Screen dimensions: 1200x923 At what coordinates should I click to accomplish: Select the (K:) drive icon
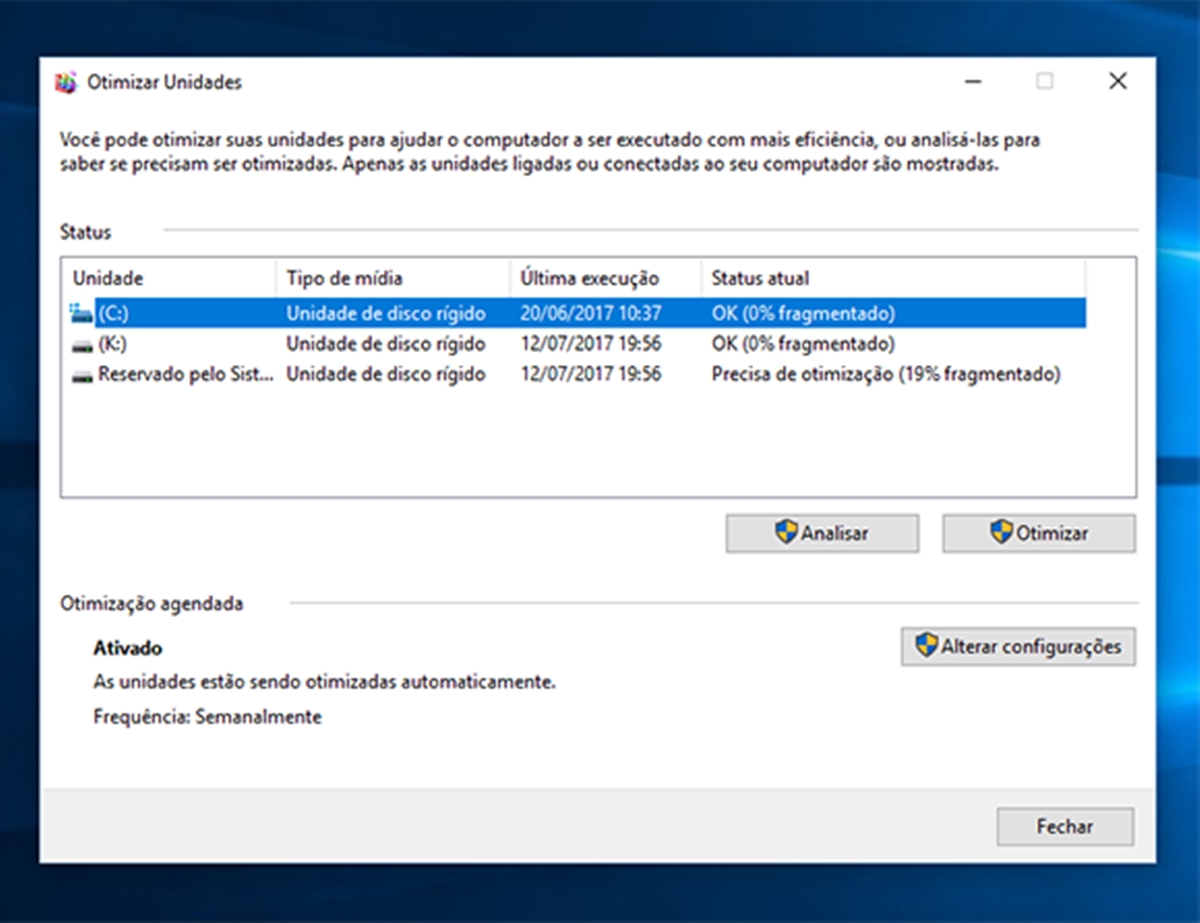point(81,345)
